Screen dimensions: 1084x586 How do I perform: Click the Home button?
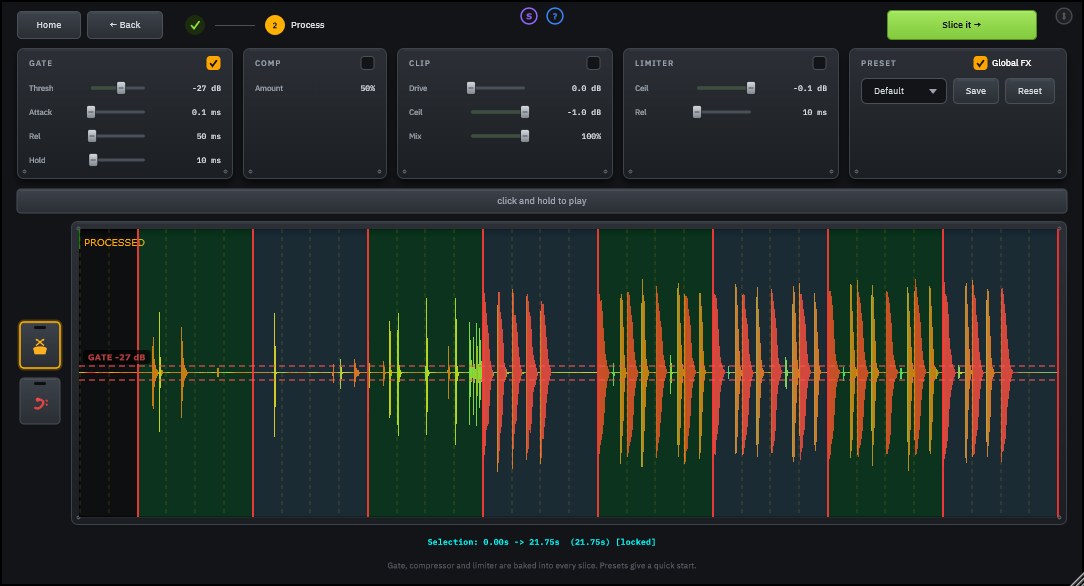click(48, 25)
